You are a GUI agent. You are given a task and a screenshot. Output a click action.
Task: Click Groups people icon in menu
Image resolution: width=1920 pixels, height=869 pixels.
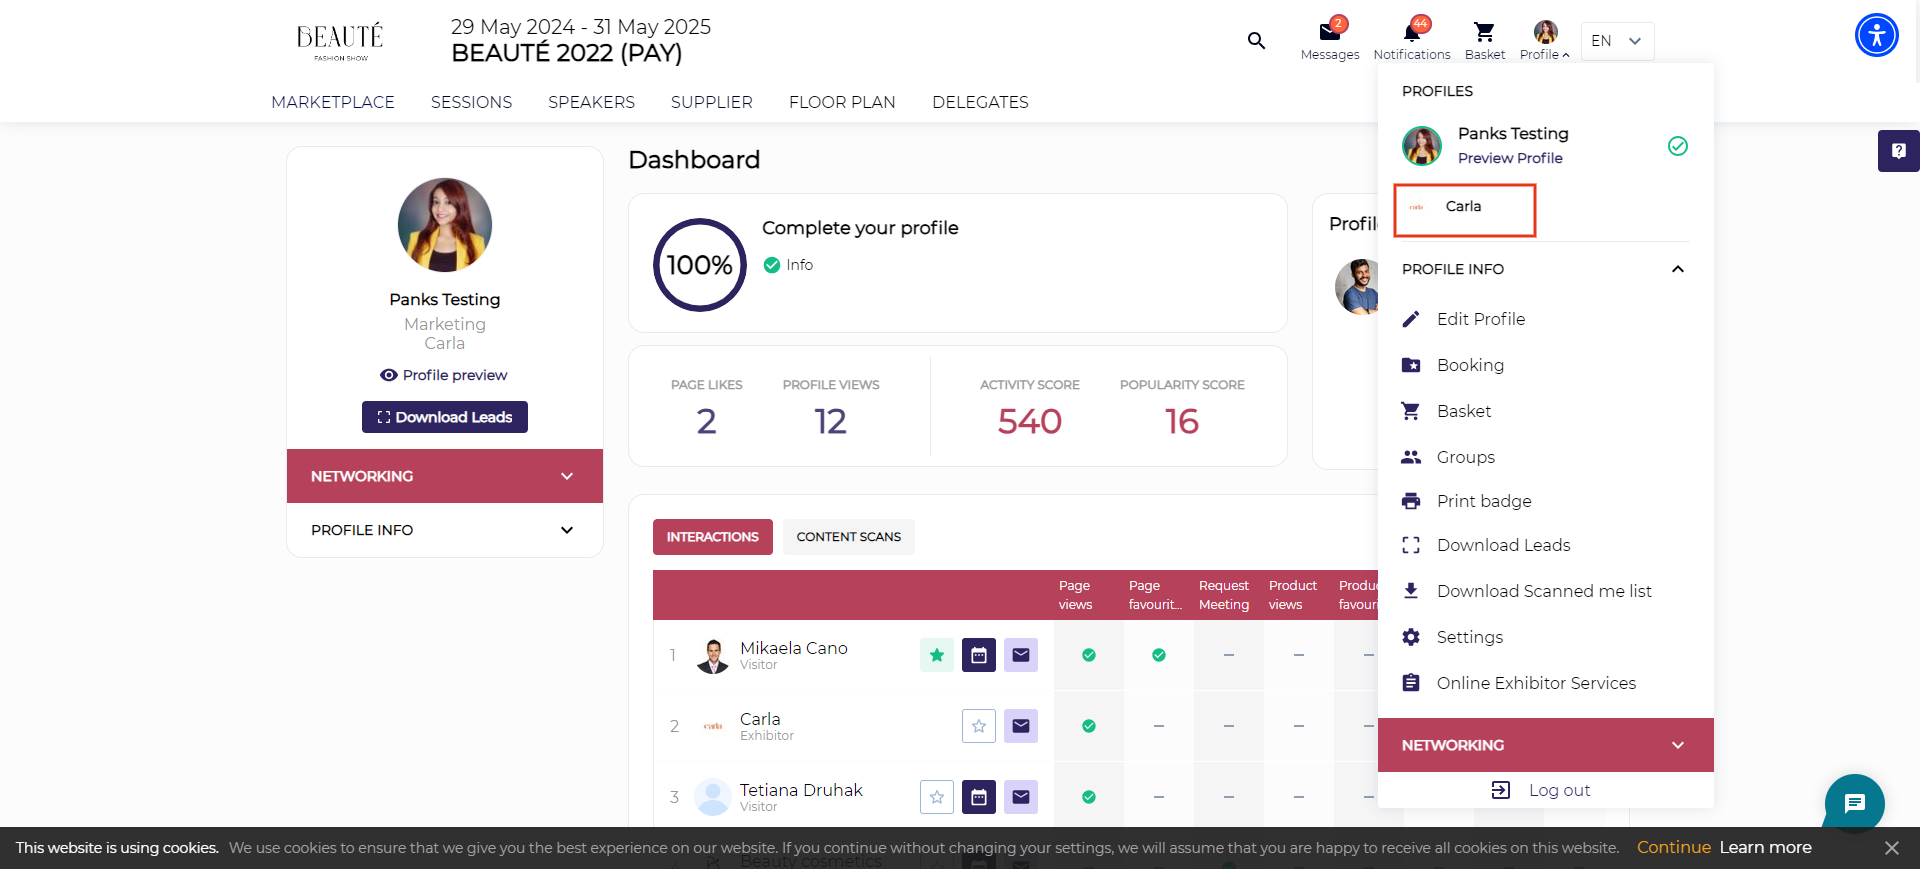(x=1411, y=457)
